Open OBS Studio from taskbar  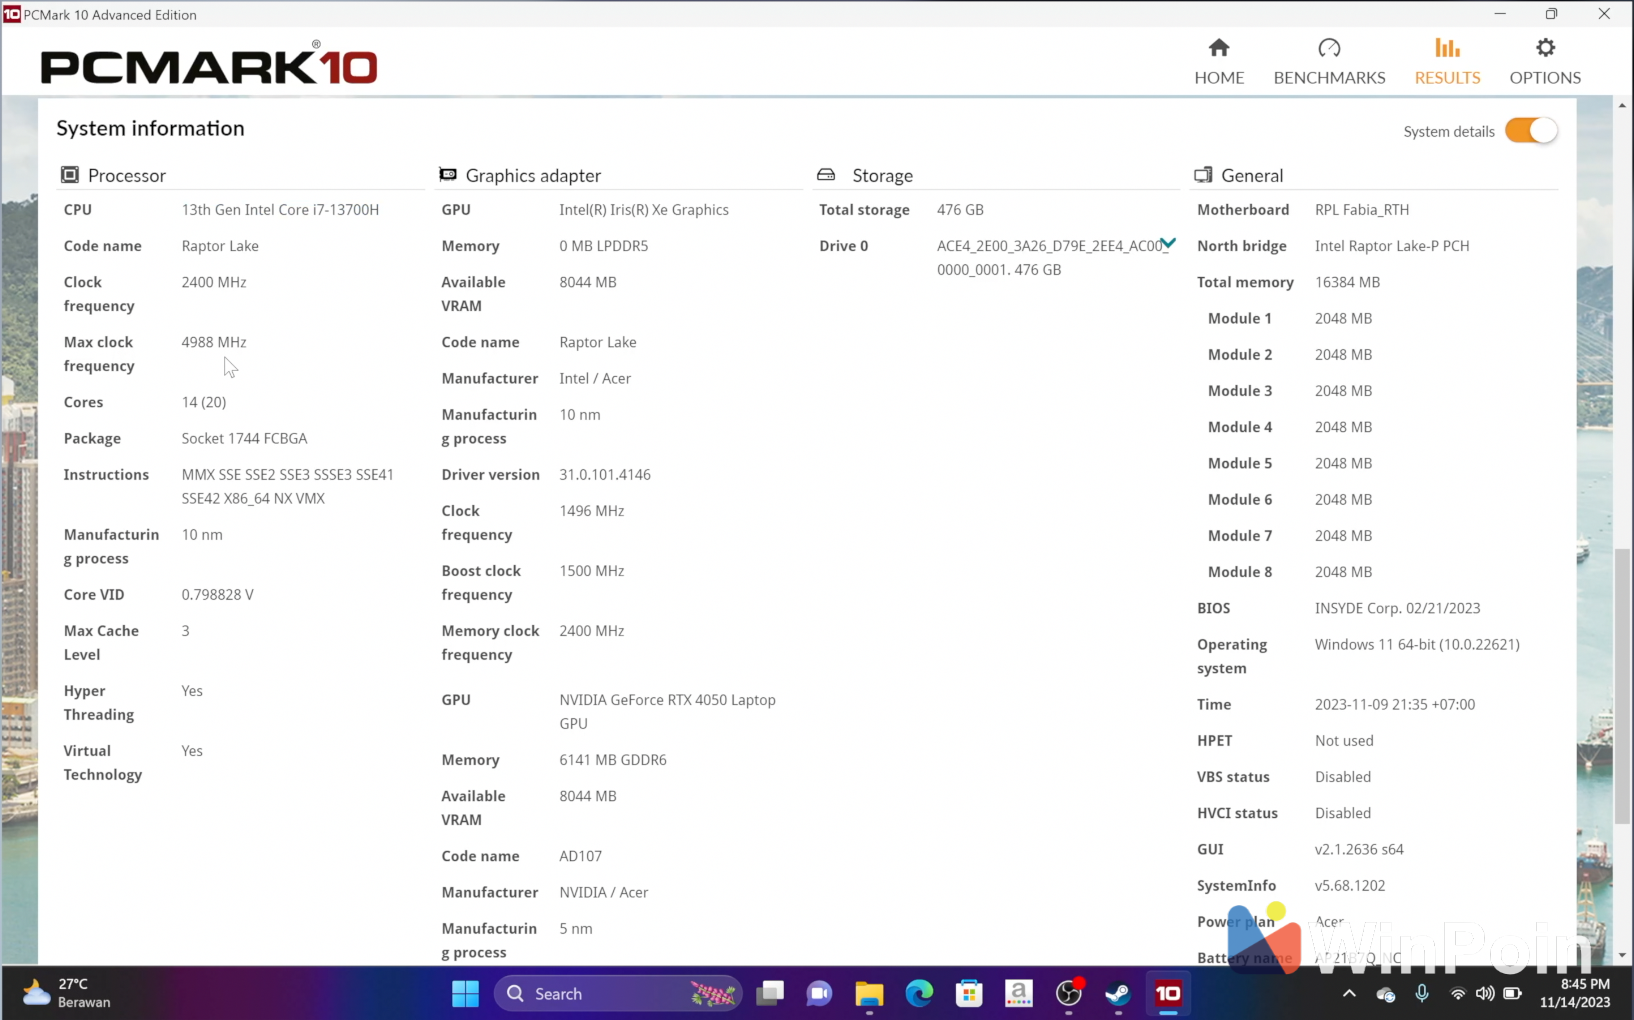[x=1069, y=994]
